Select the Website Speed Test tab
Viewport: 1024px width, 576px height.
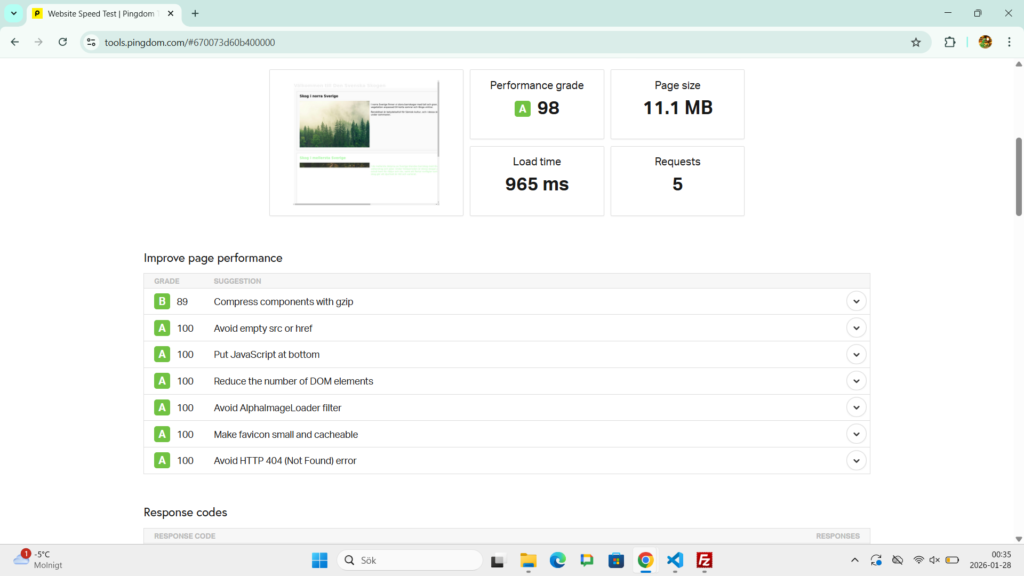[x=100, y=13]
